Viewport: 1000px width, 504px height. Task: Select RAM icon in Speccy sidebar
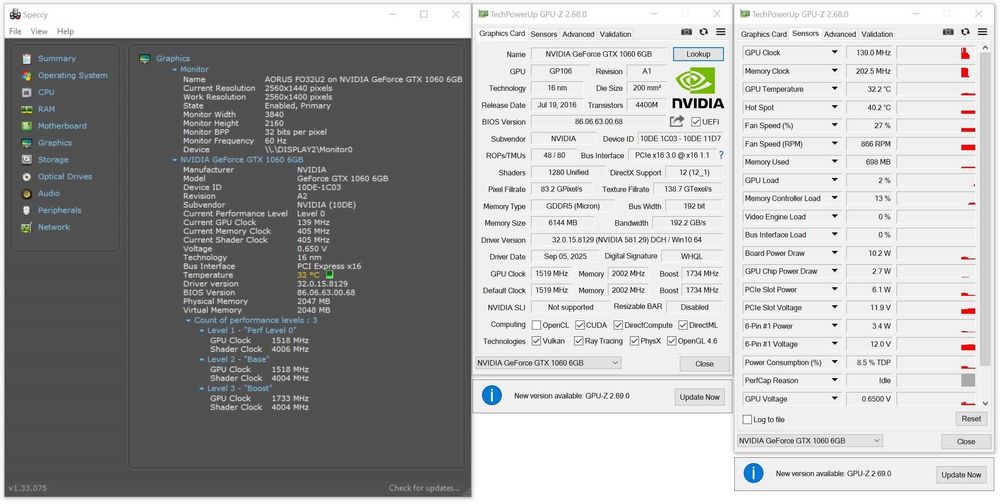26,109
